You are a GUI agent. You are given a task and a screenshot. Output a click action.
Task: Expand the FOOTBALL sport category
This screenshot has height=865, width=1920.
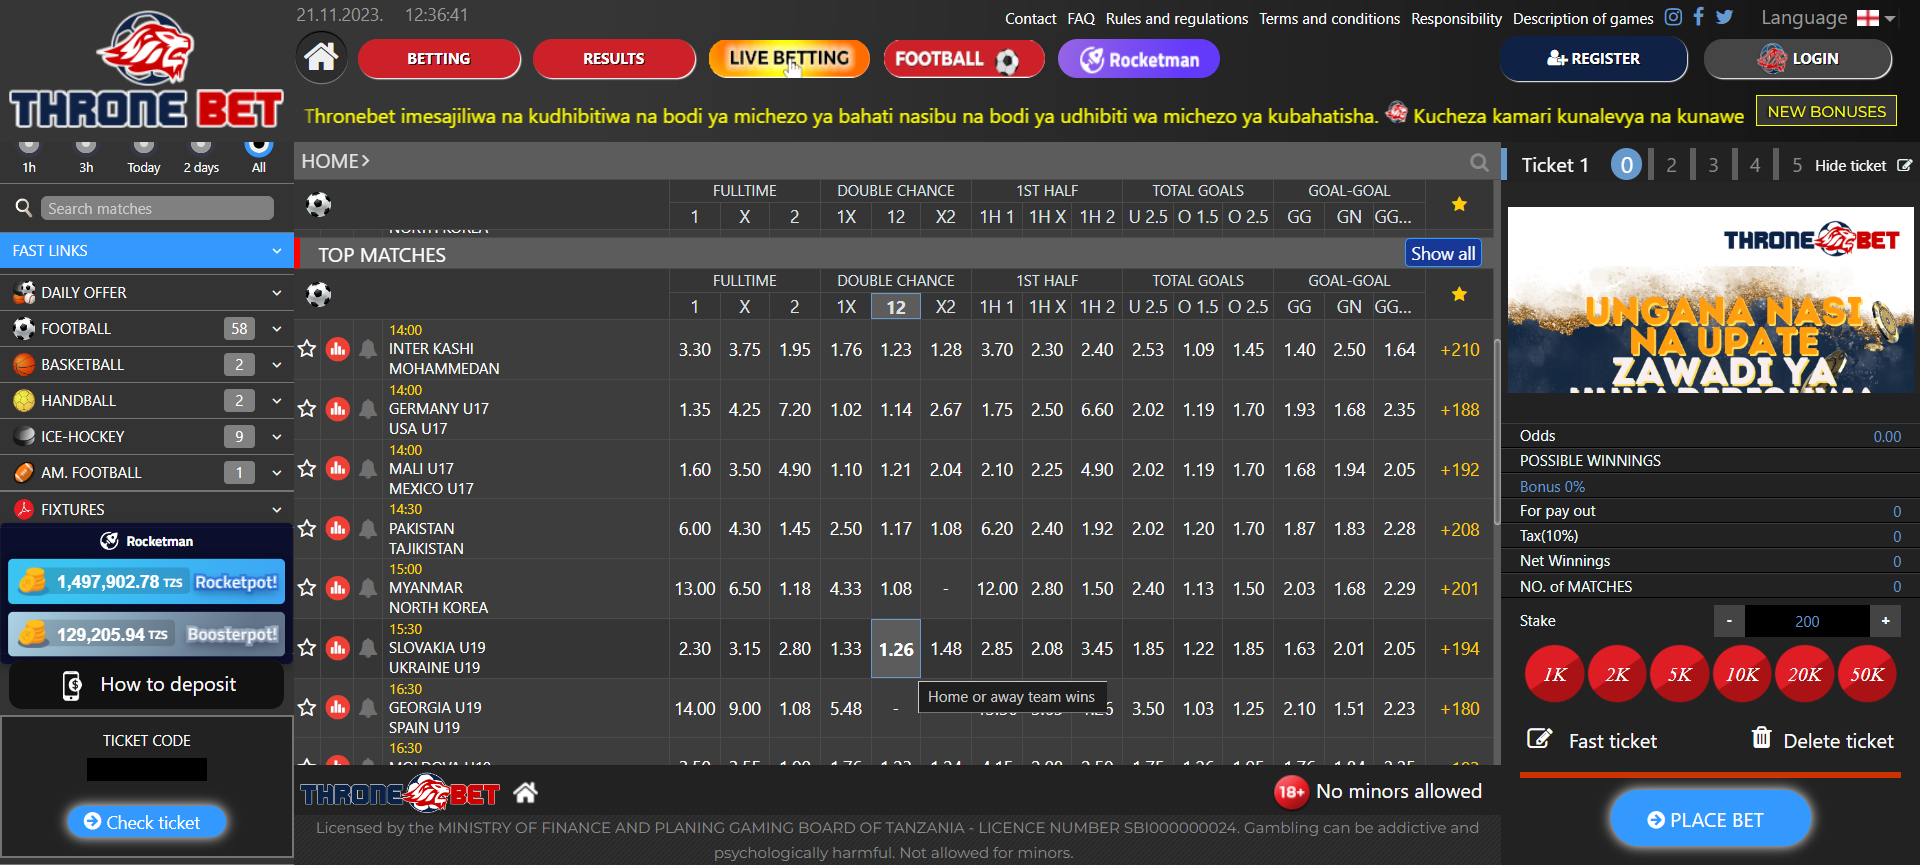[147, 329]
